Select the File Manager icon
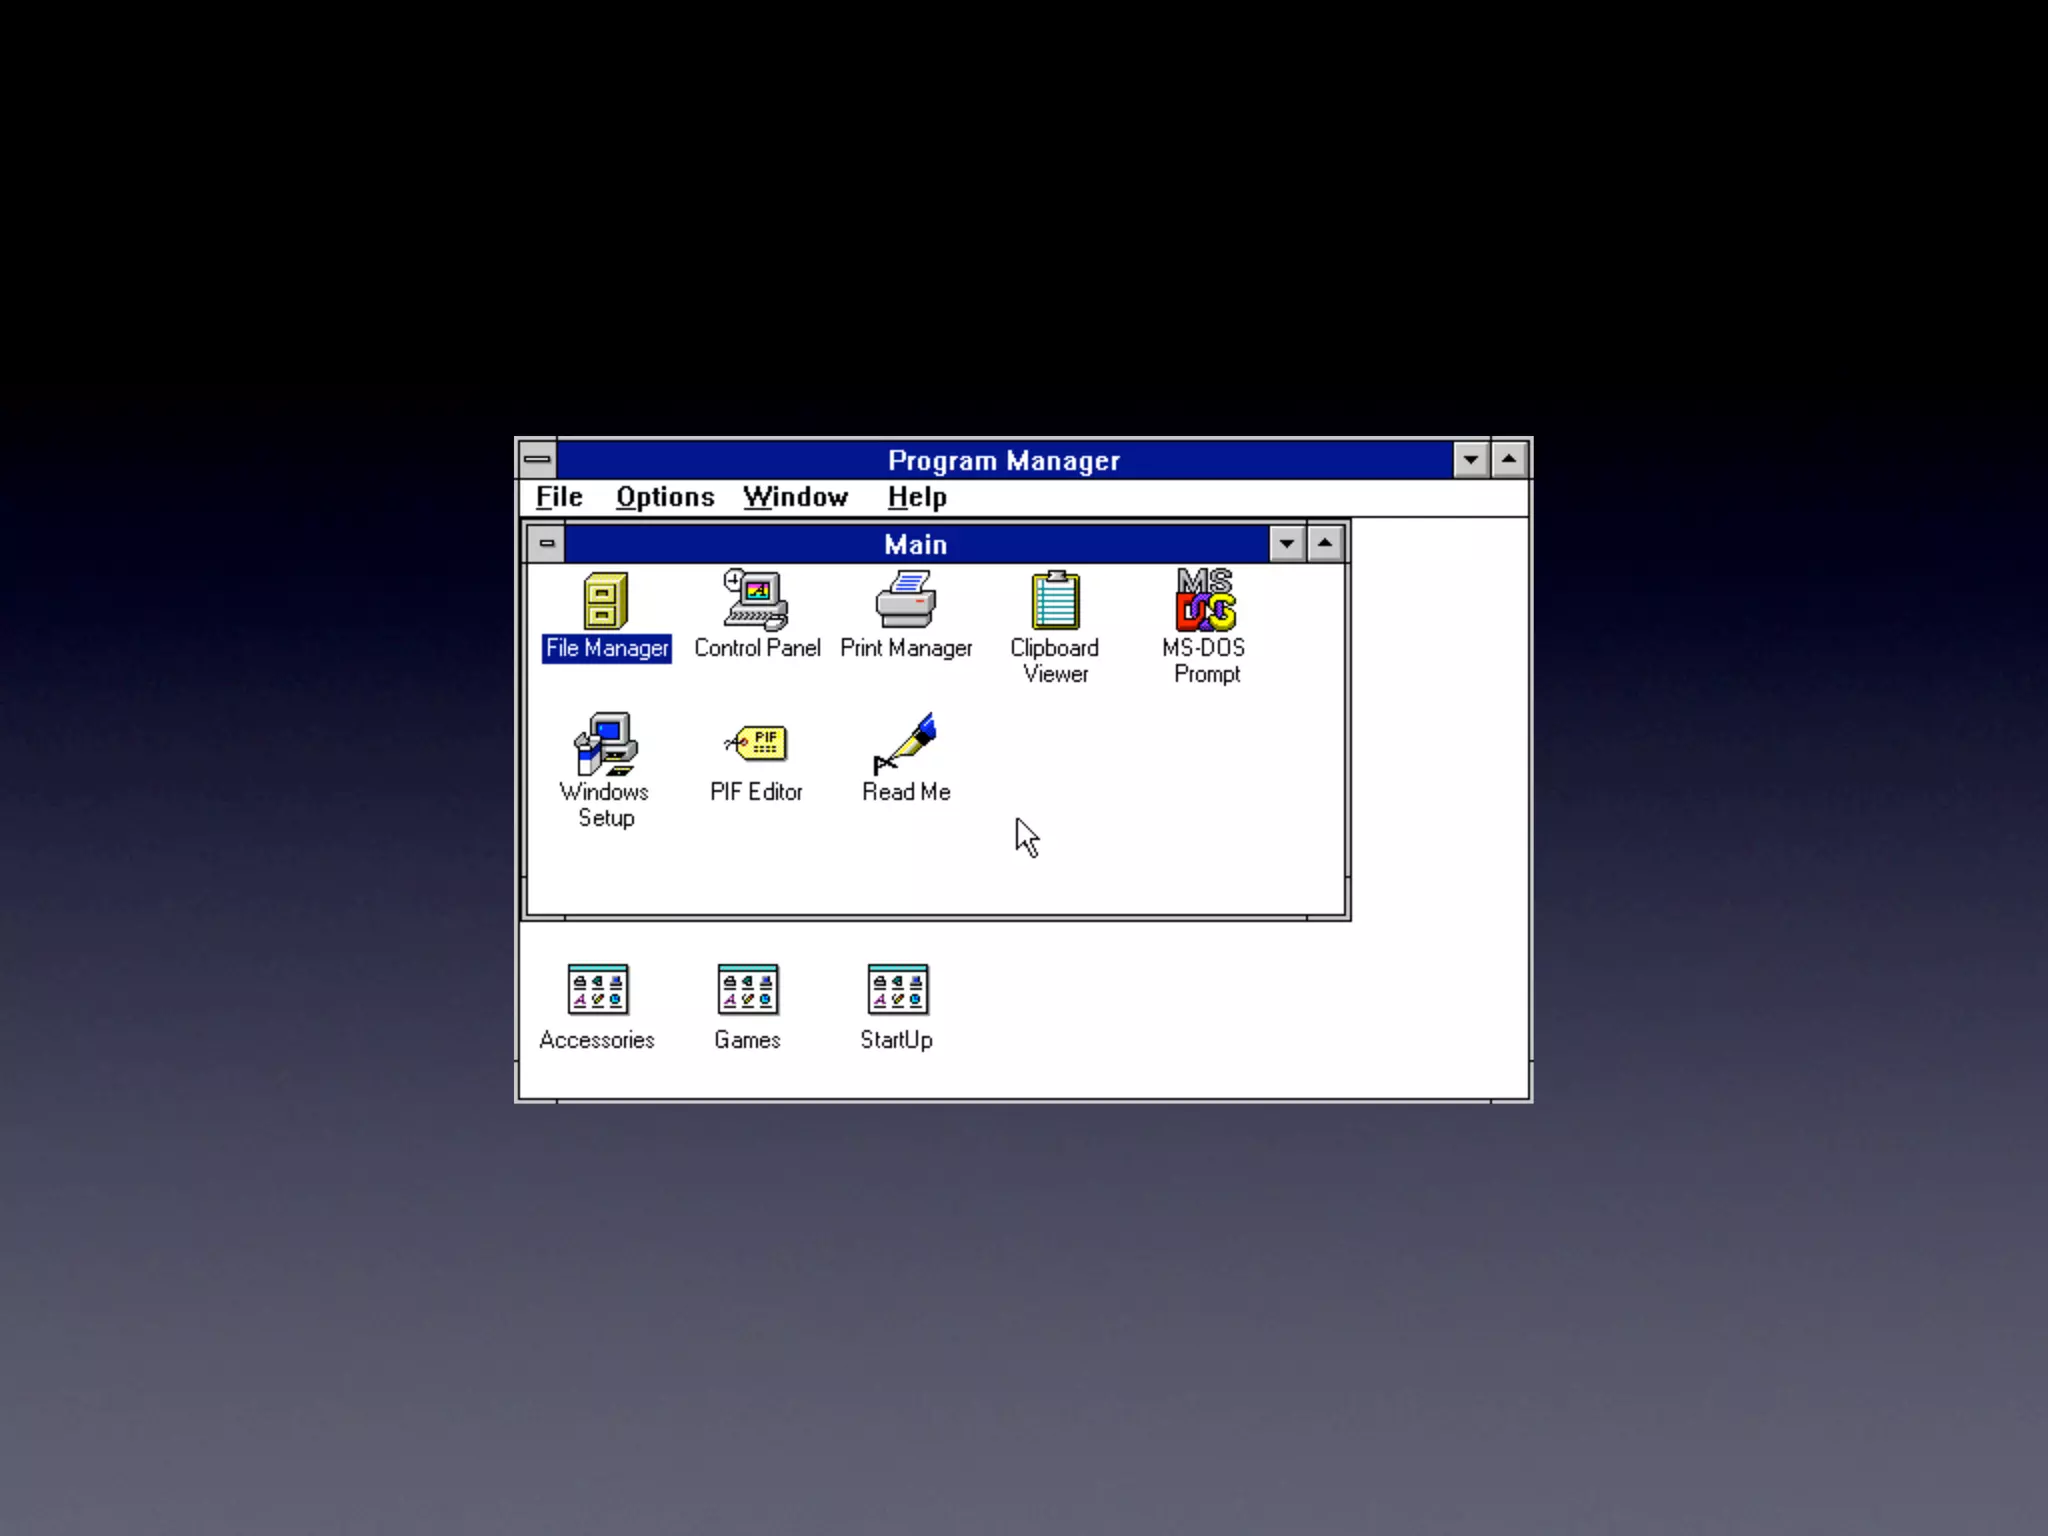Viewport: 2048px width, 1536px height. coord(605,601)
